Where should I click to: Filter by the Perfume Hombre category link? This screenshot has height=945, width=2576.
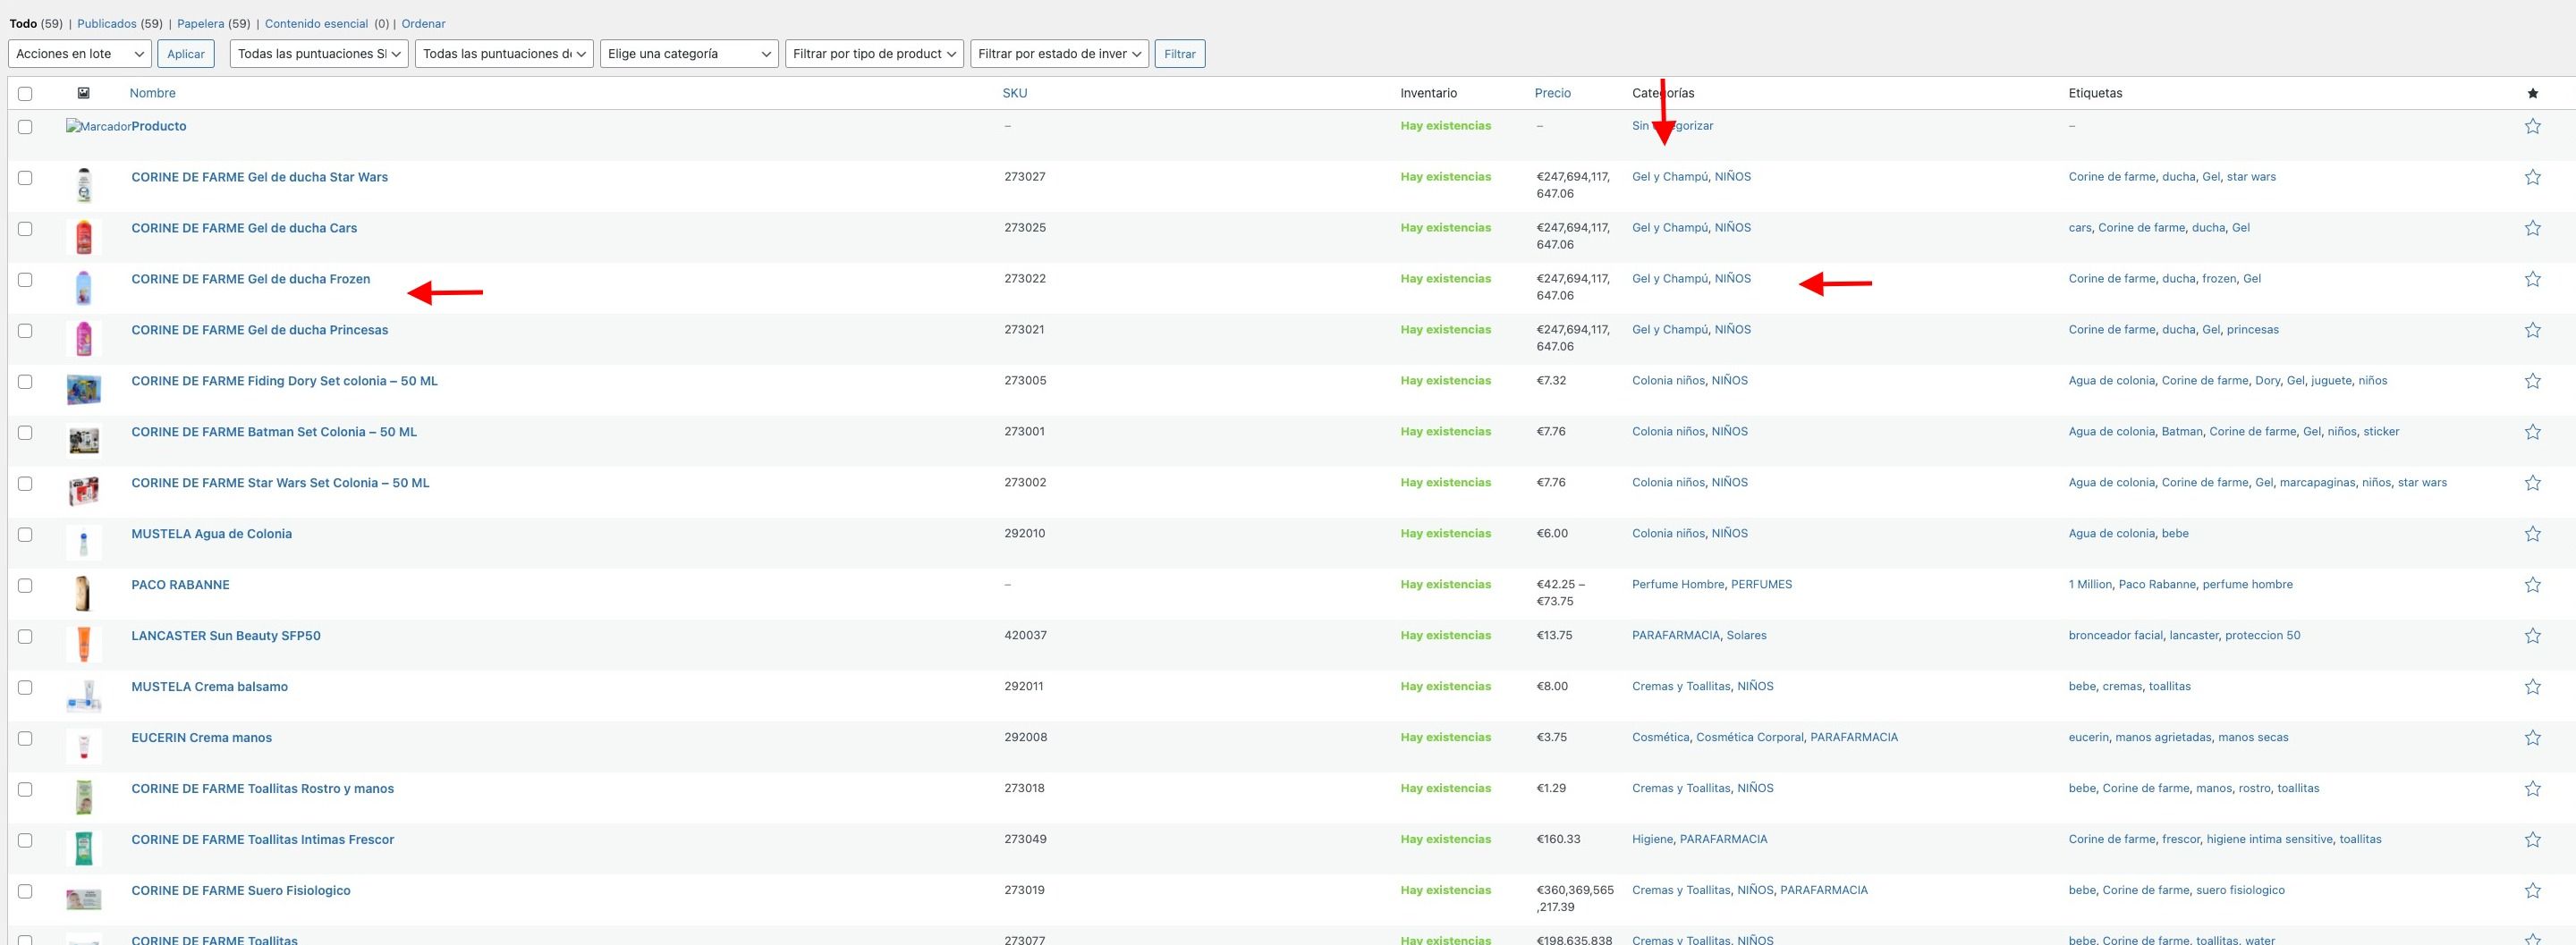click(1678, 584)
